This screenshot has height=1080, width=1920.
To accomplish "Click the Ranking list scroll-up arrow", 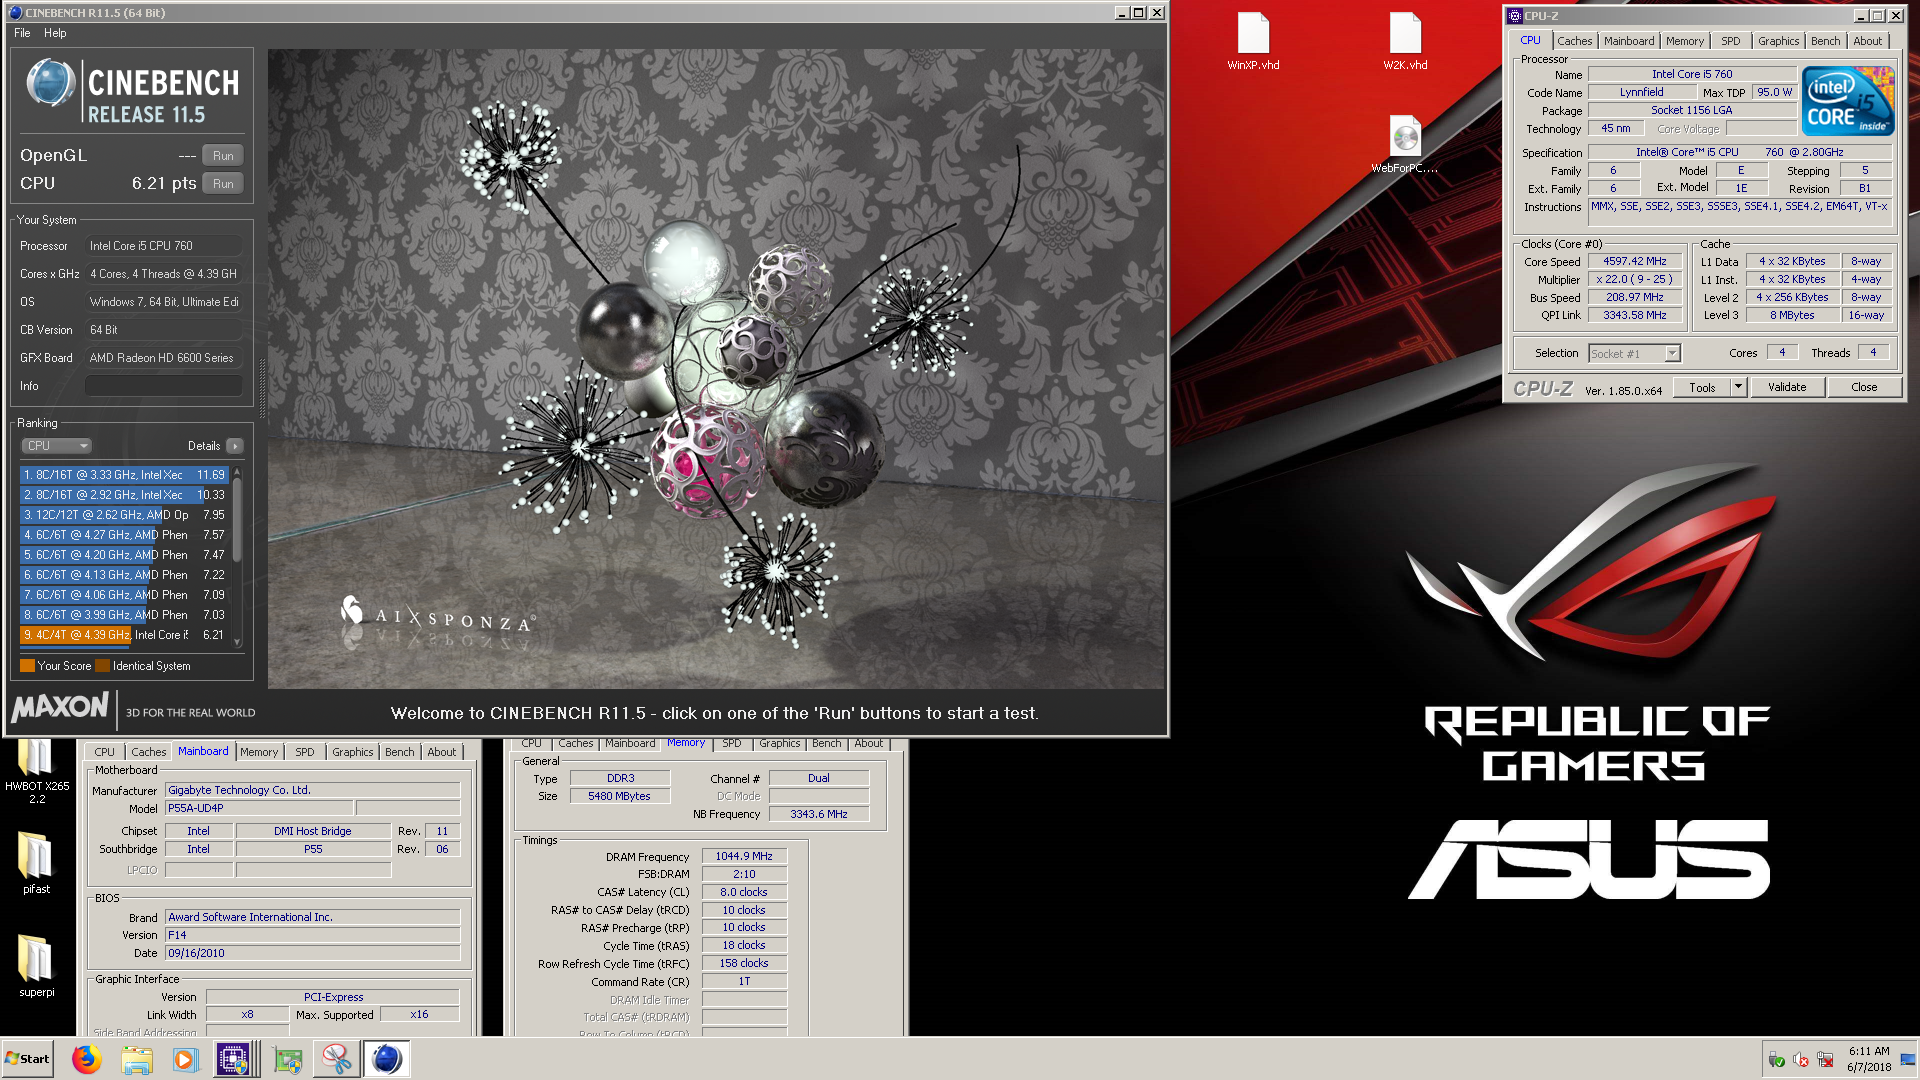I will (237, 472).
